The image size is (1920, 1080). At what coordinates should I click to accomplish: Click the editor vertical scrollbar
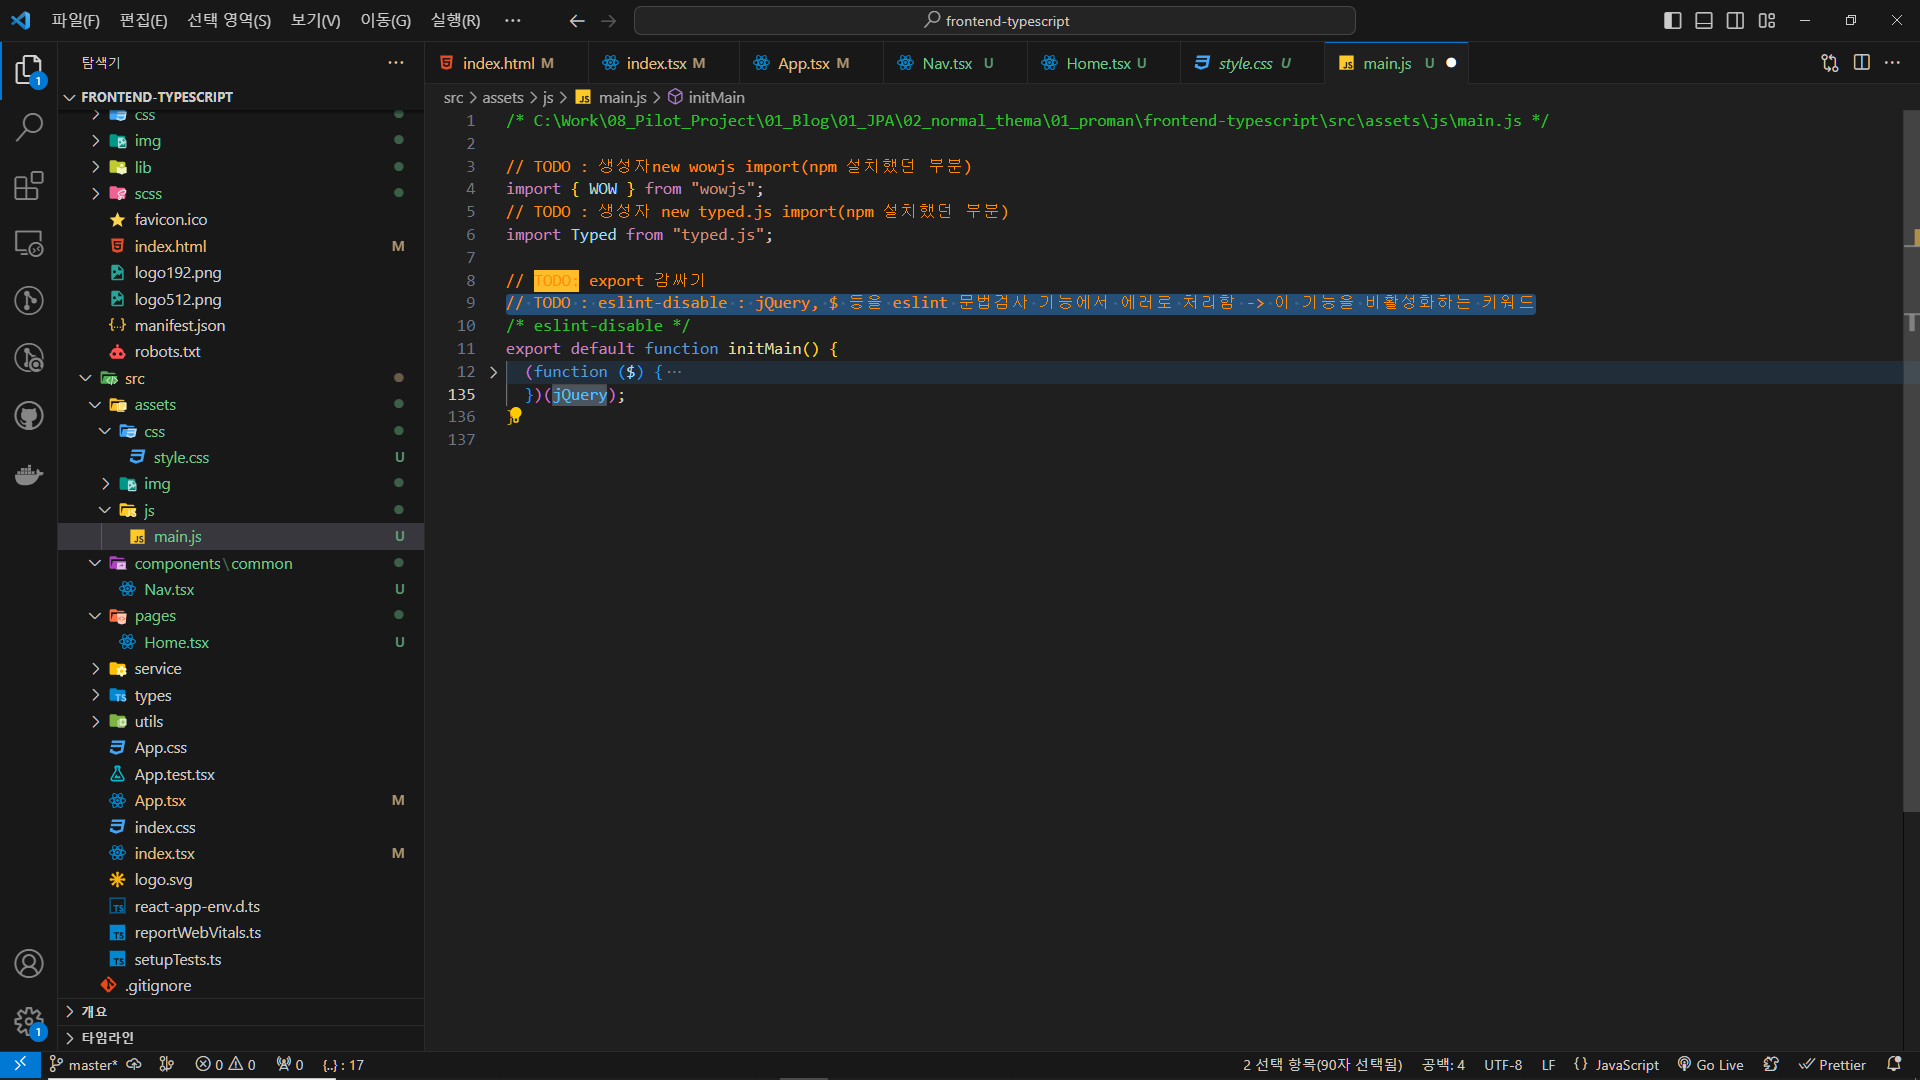click(1911, 500)
